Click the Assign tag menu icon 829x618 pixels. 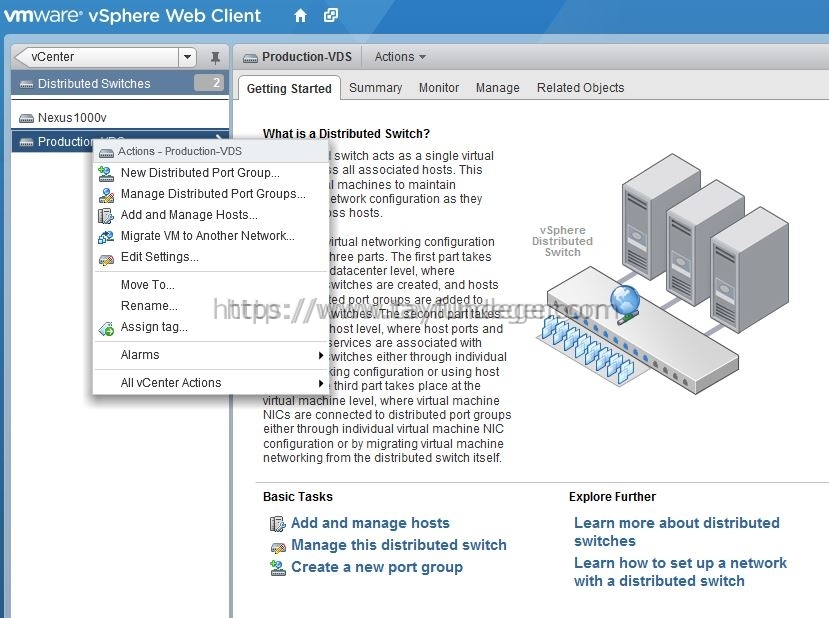tap(106, 328)
